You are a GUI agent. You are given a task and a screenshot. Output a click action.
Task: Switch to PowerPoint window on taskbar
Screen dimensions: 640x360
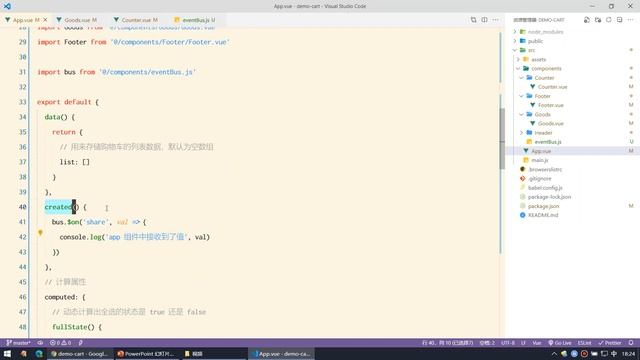tap(146, 354)
